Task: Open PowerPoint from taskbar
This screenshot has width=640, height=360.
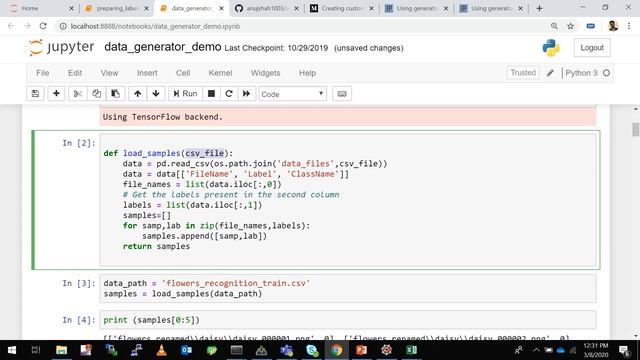Action: pos(361,350)
